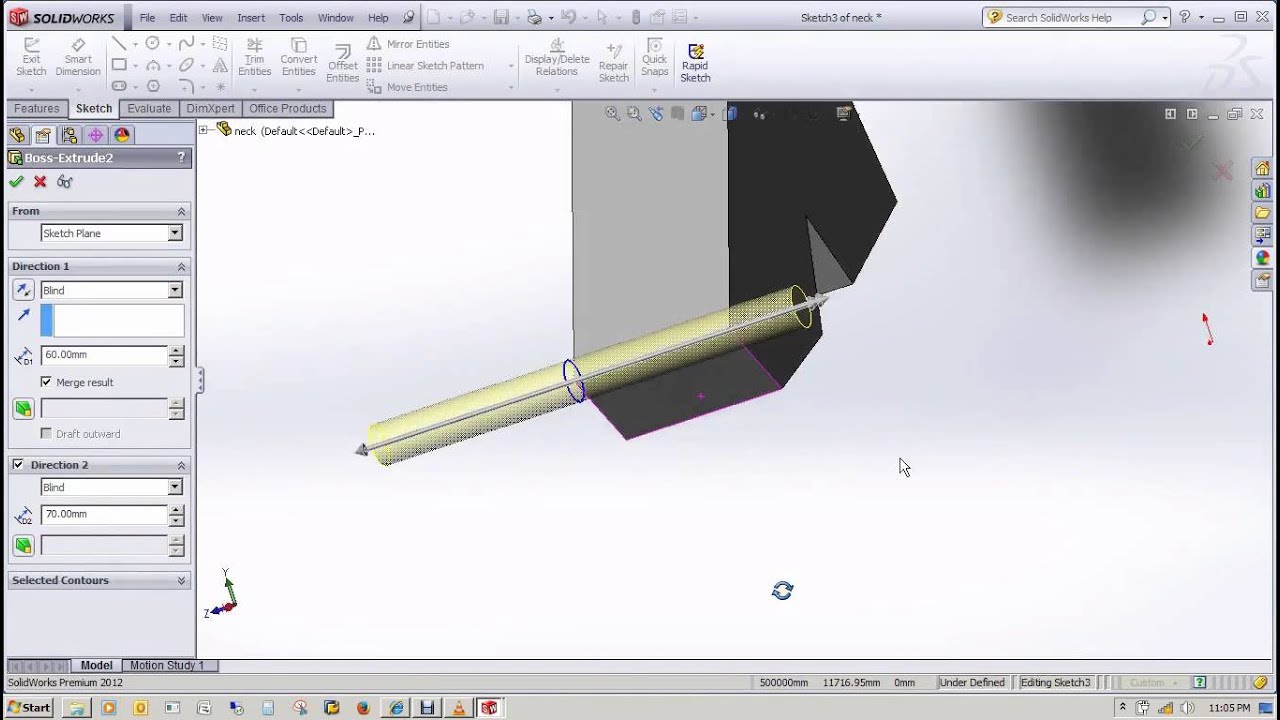Uncheck Merge result checkbox
The height and width of the screenshot is (720, 1280).
(46, 382)
